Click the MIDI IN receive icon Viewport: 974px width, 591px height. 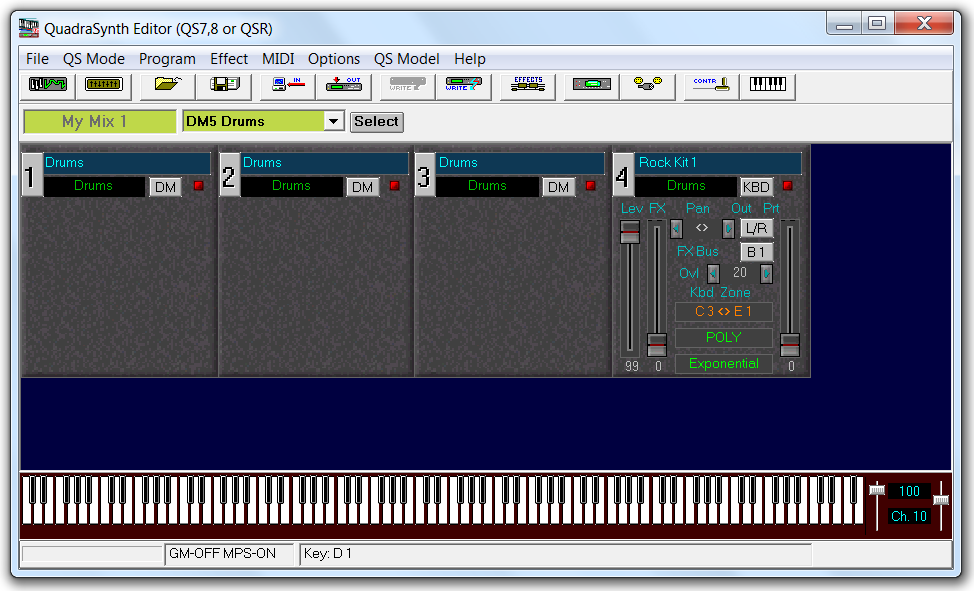click(287, 86)
